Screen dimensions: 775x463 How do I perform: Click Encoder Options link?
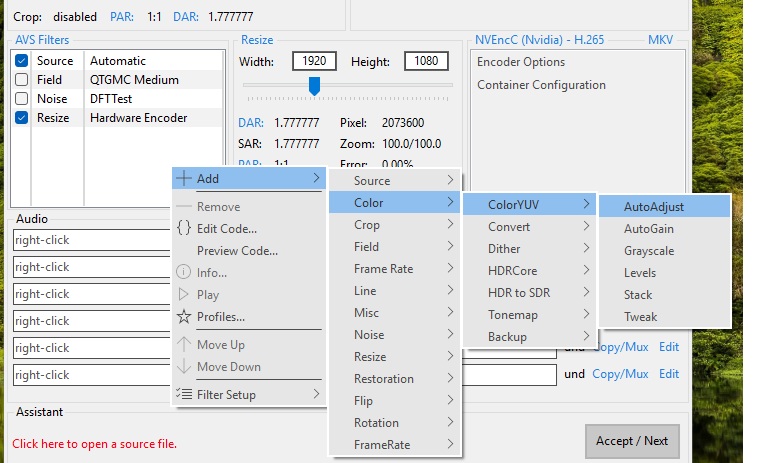tap(520, 62)
